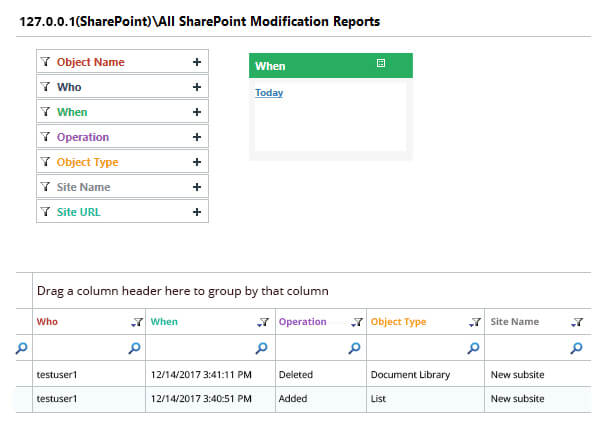Screen dimensions: 612x430
Task: Select the Site Name filter label in panel
Action: pyautogui.click(x=84, y=187)
